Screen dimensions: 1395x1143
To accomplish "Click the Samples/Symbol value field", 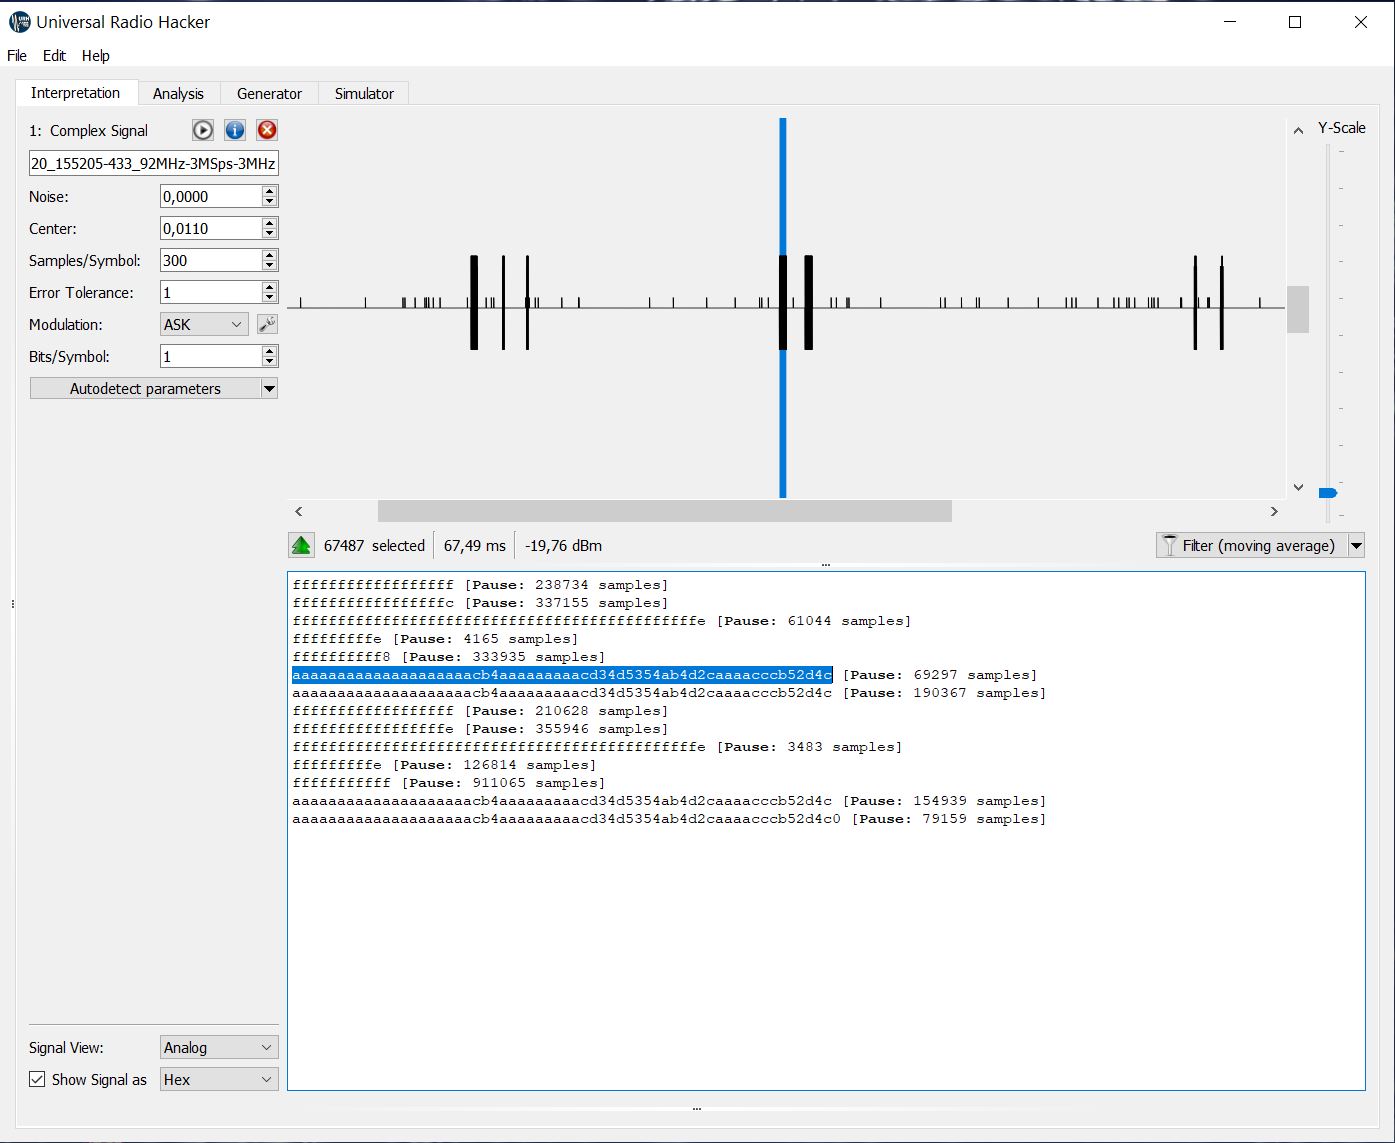I will (210, 261).
